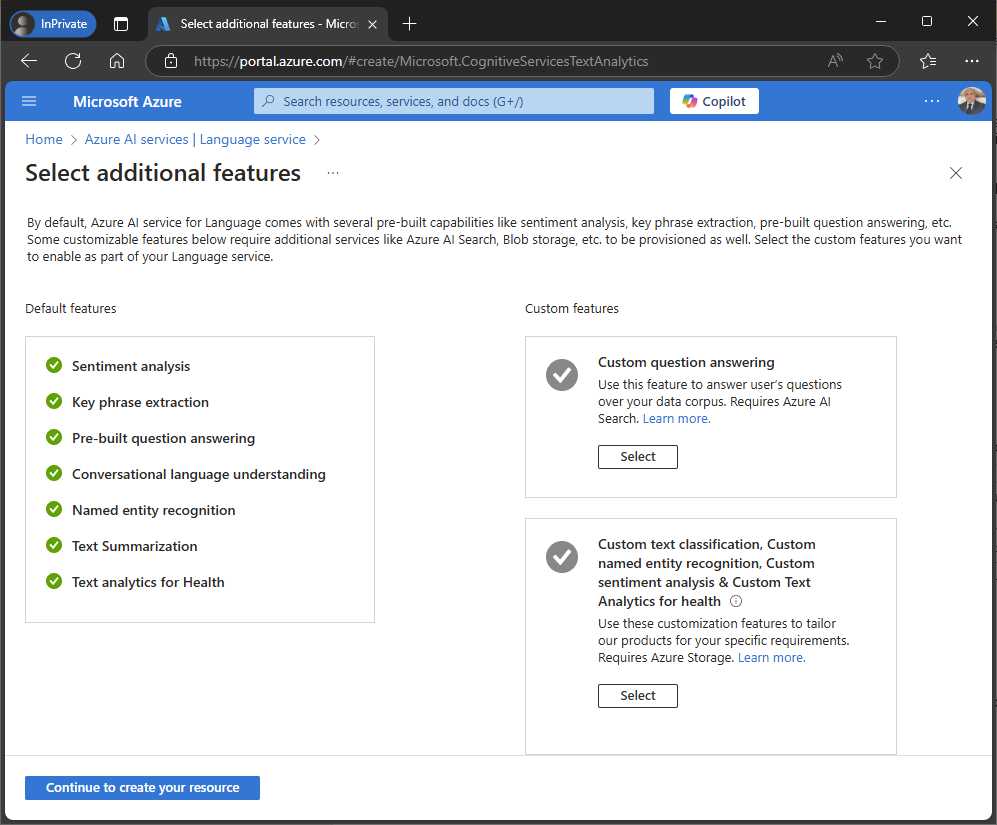Toggle the Custom question answering checkmark
Image resolution: width=997 pixels, height=825 pixels.
(561, 375)
